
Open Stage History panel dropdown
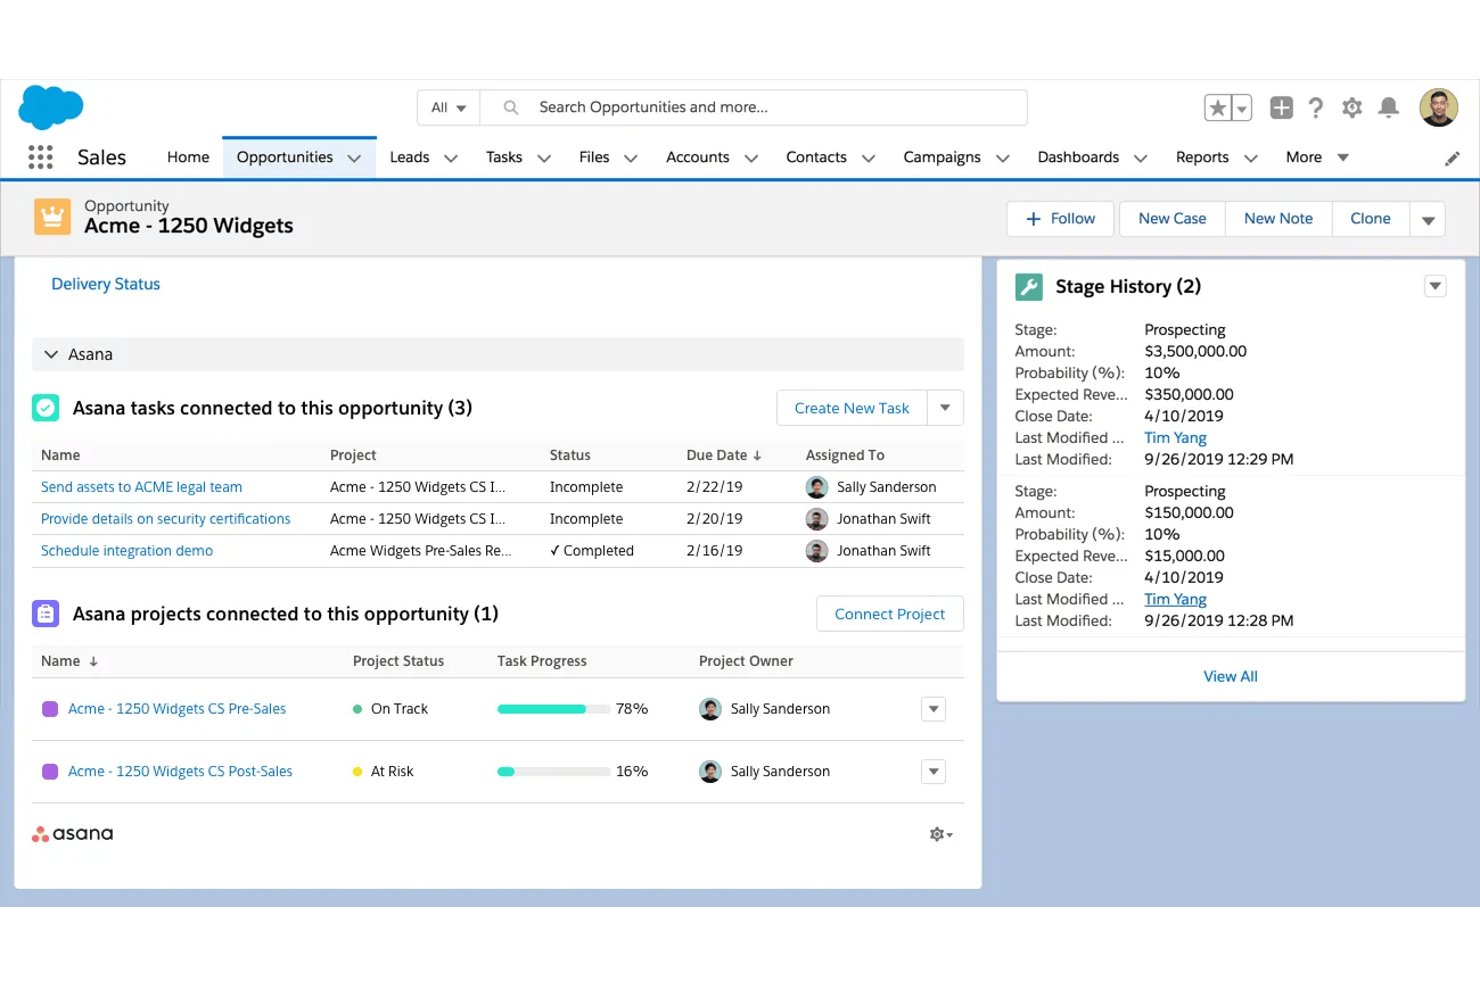pos(1435,286)
